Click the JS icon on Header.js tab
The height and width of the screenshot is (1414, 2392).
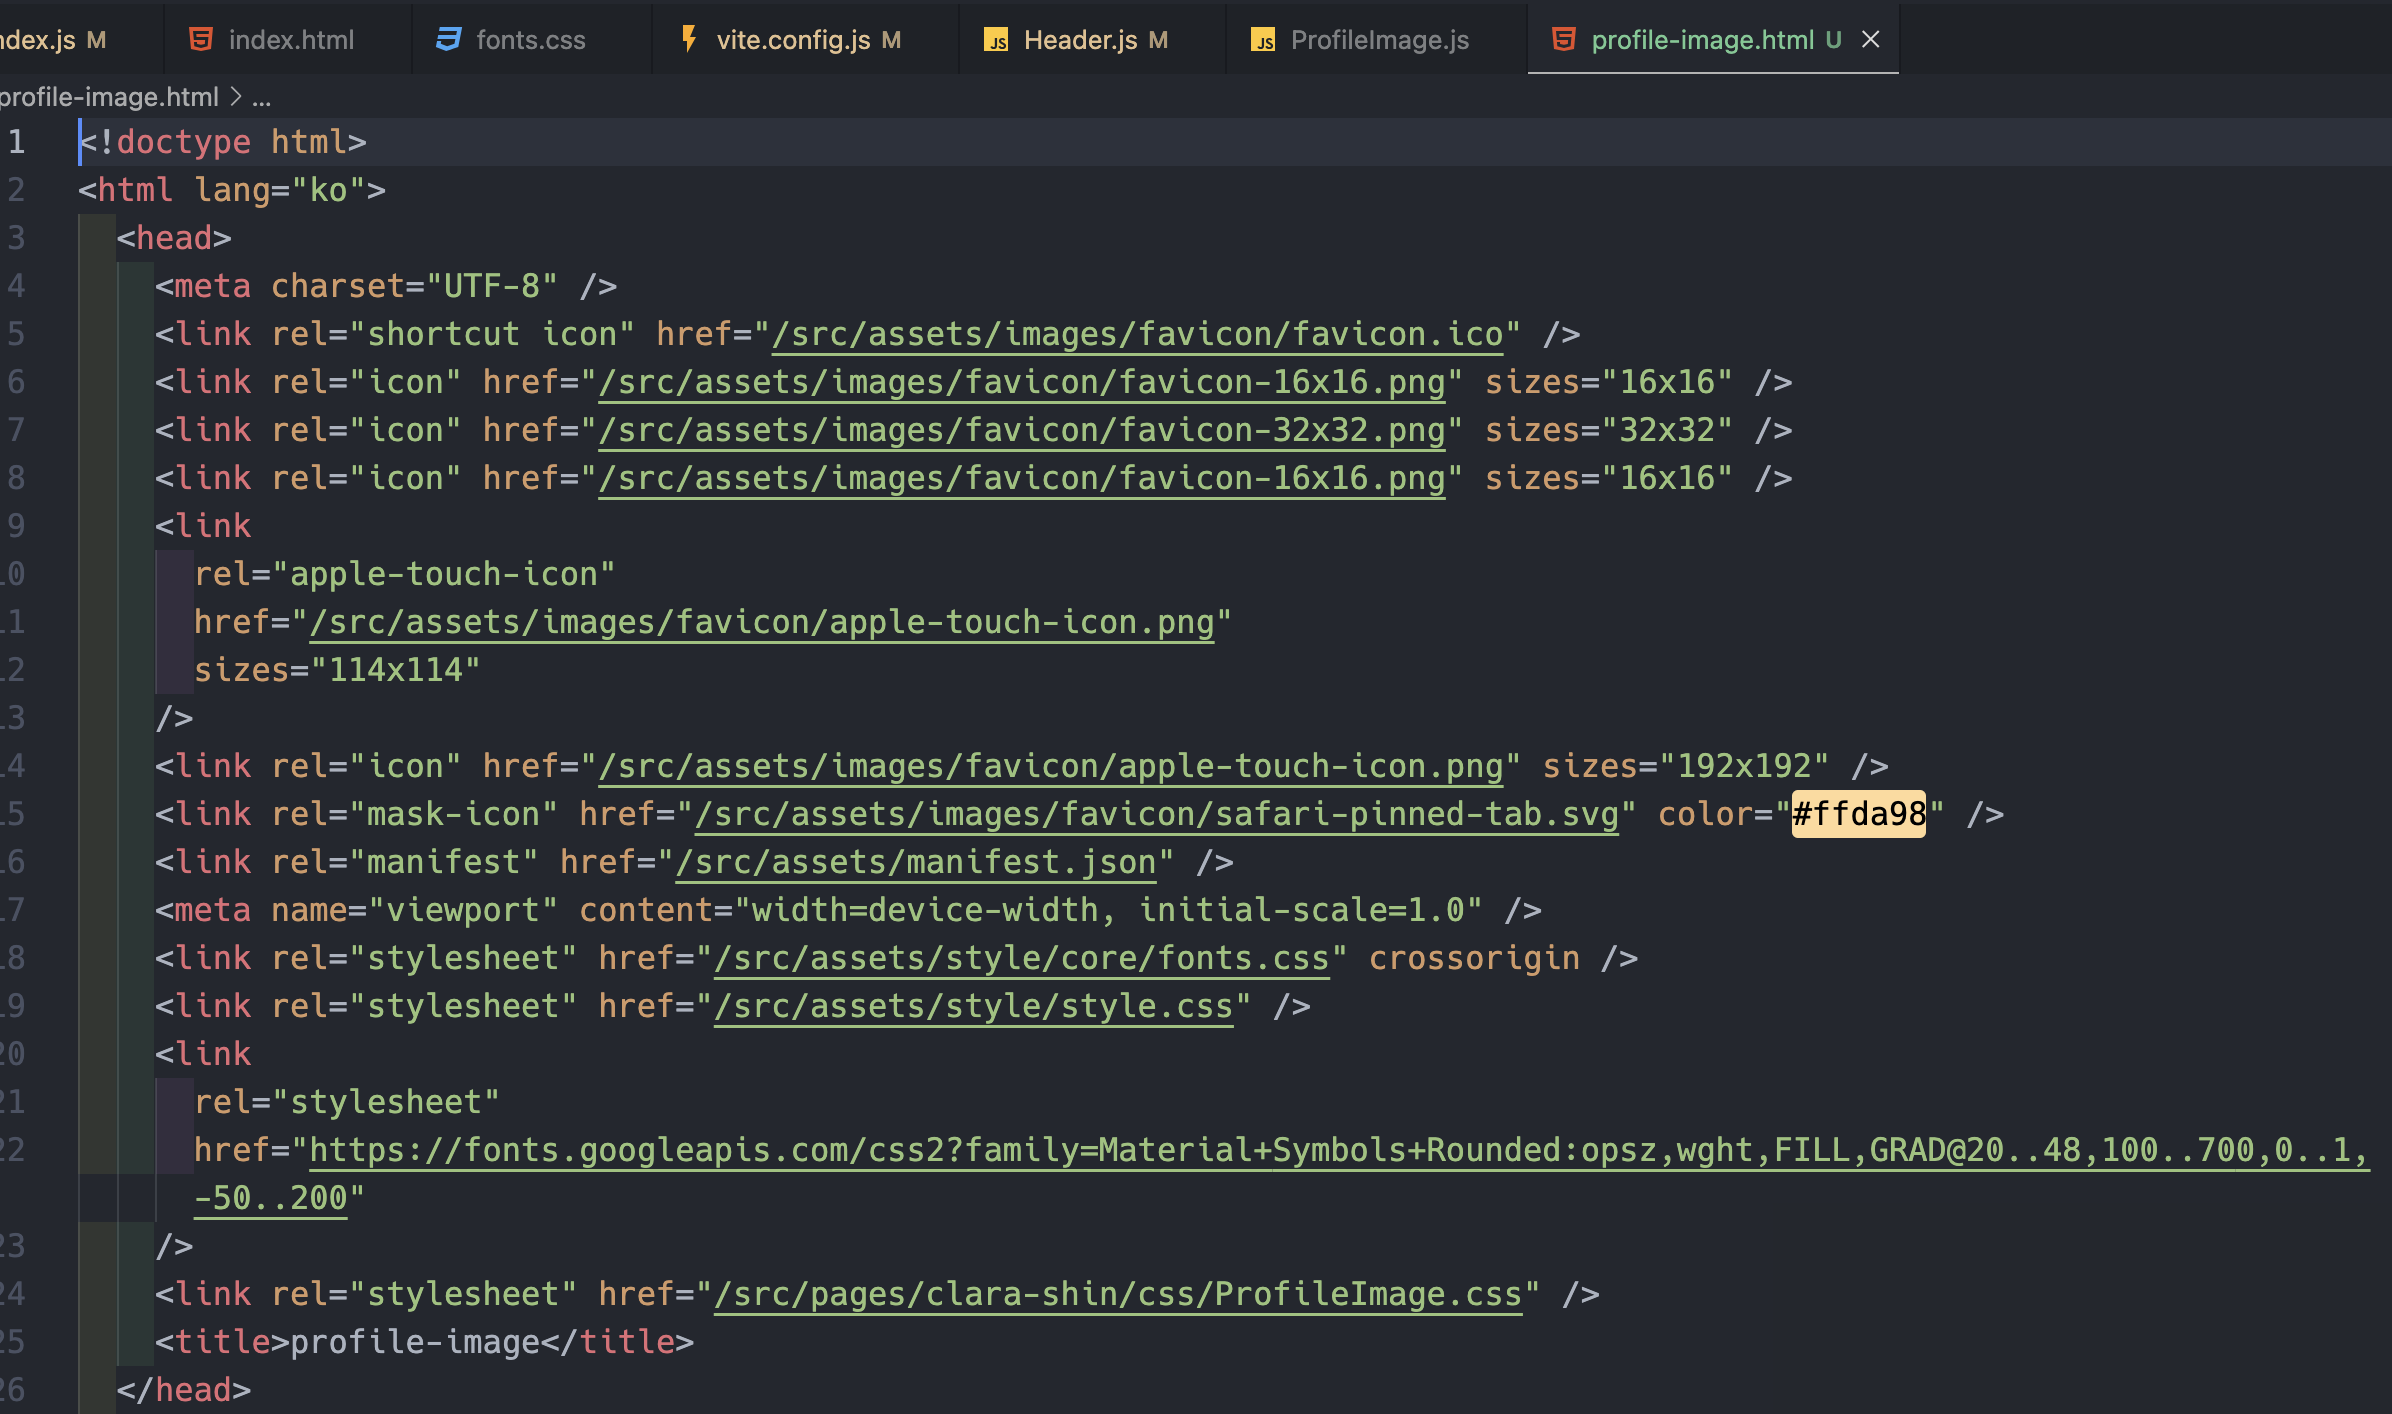(x=996, y=40)
